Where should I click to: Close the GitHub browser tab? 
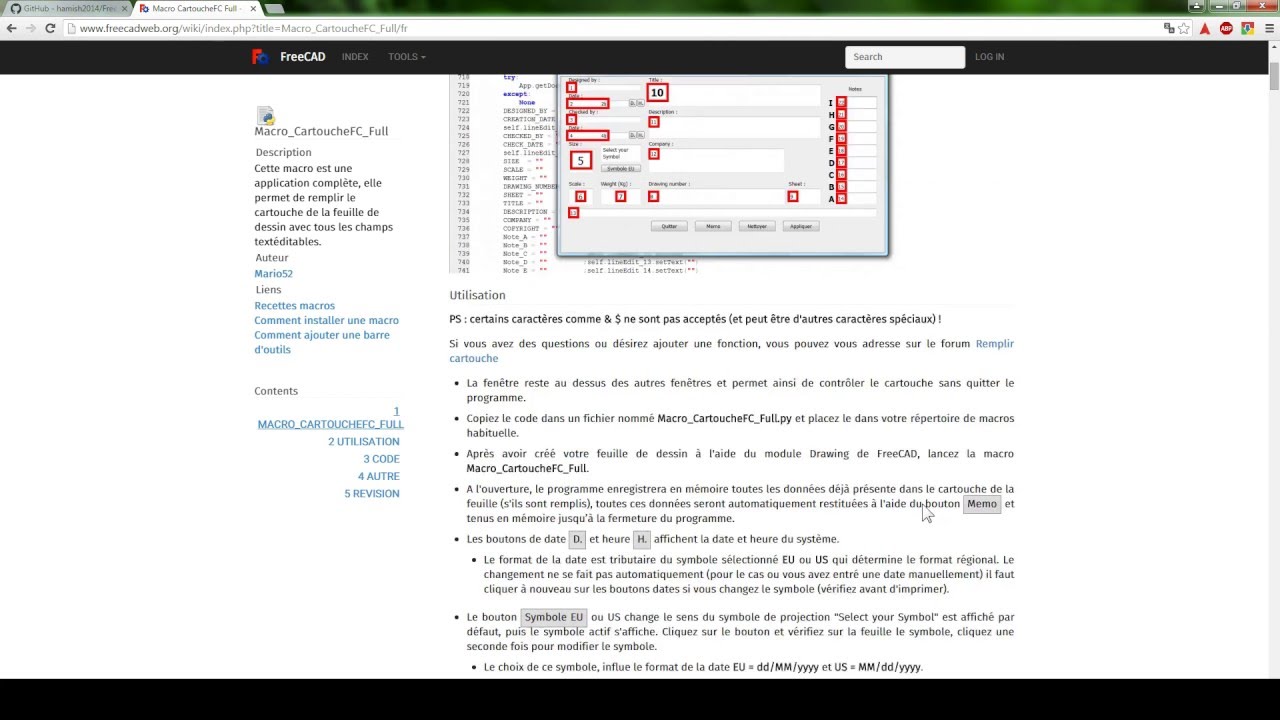[x=124, y=9]
